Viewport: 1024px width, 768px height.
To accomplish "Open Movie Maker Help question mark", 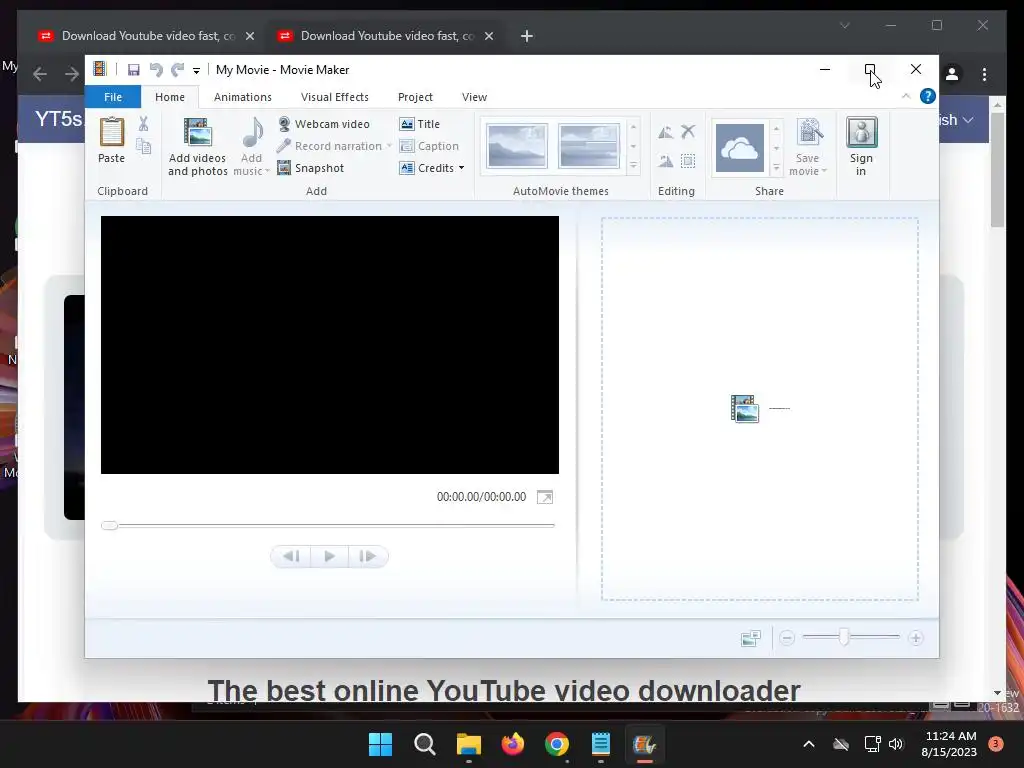I will pos(927,97).
